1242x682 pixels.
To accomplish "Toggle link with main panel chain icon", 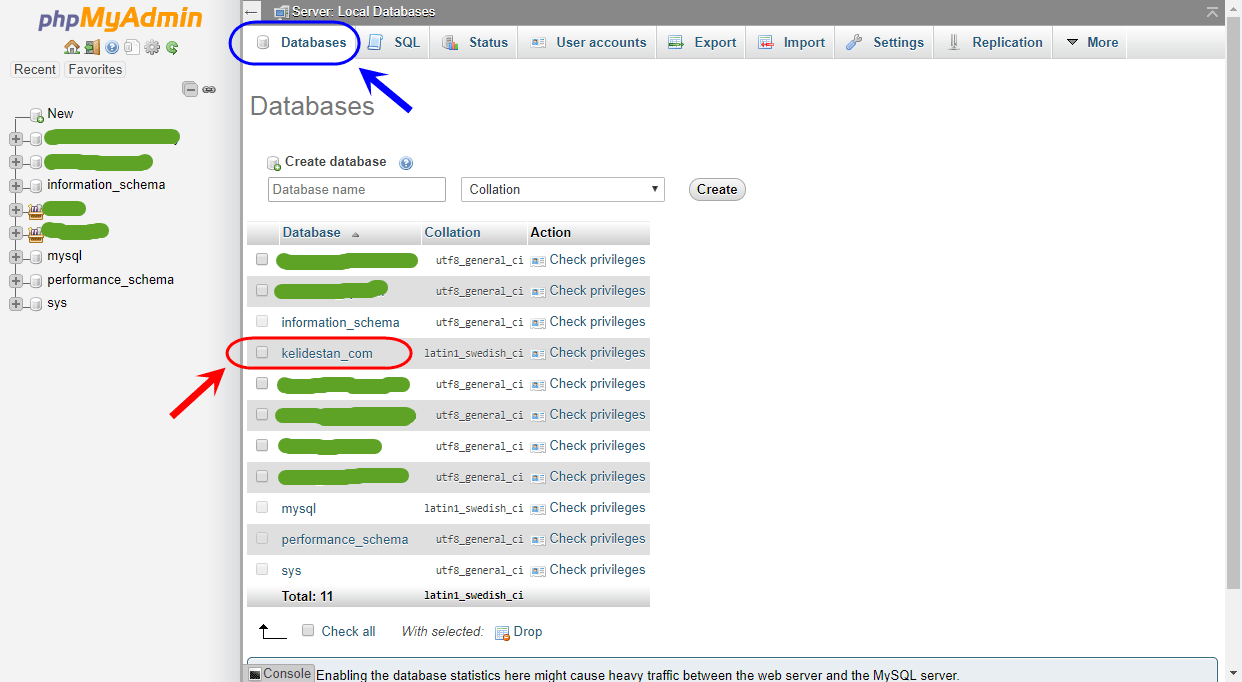I will point(209,89).
